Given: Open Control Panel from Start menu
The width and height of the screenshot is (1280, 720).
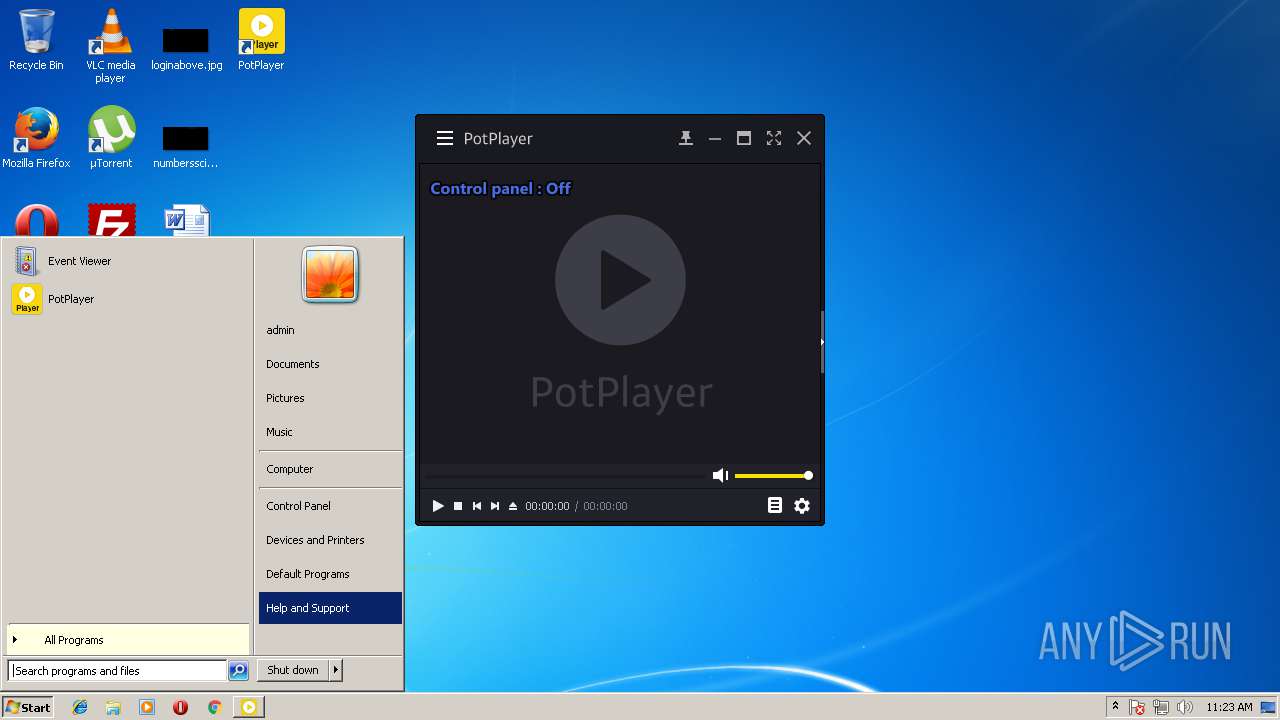Looking at the screenshot, I should (330, 506).
